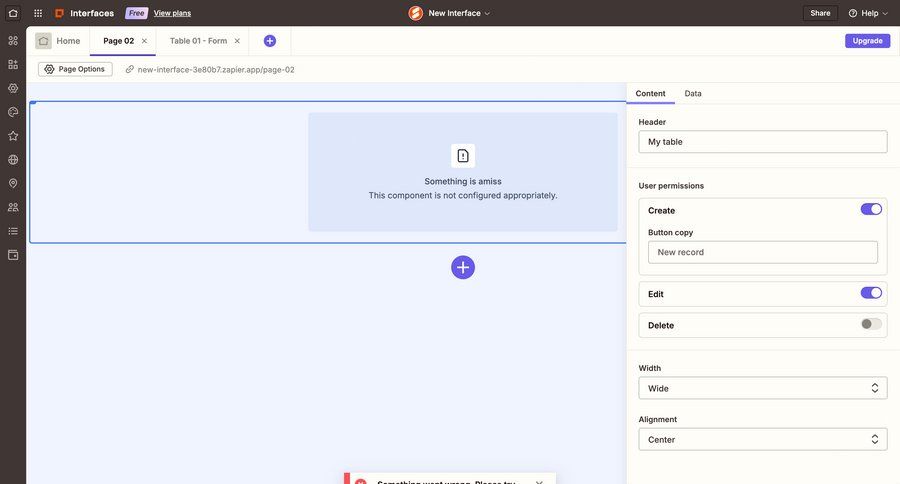Click the Share button
The width and height of the screenshot is (900, 484).
820,13
